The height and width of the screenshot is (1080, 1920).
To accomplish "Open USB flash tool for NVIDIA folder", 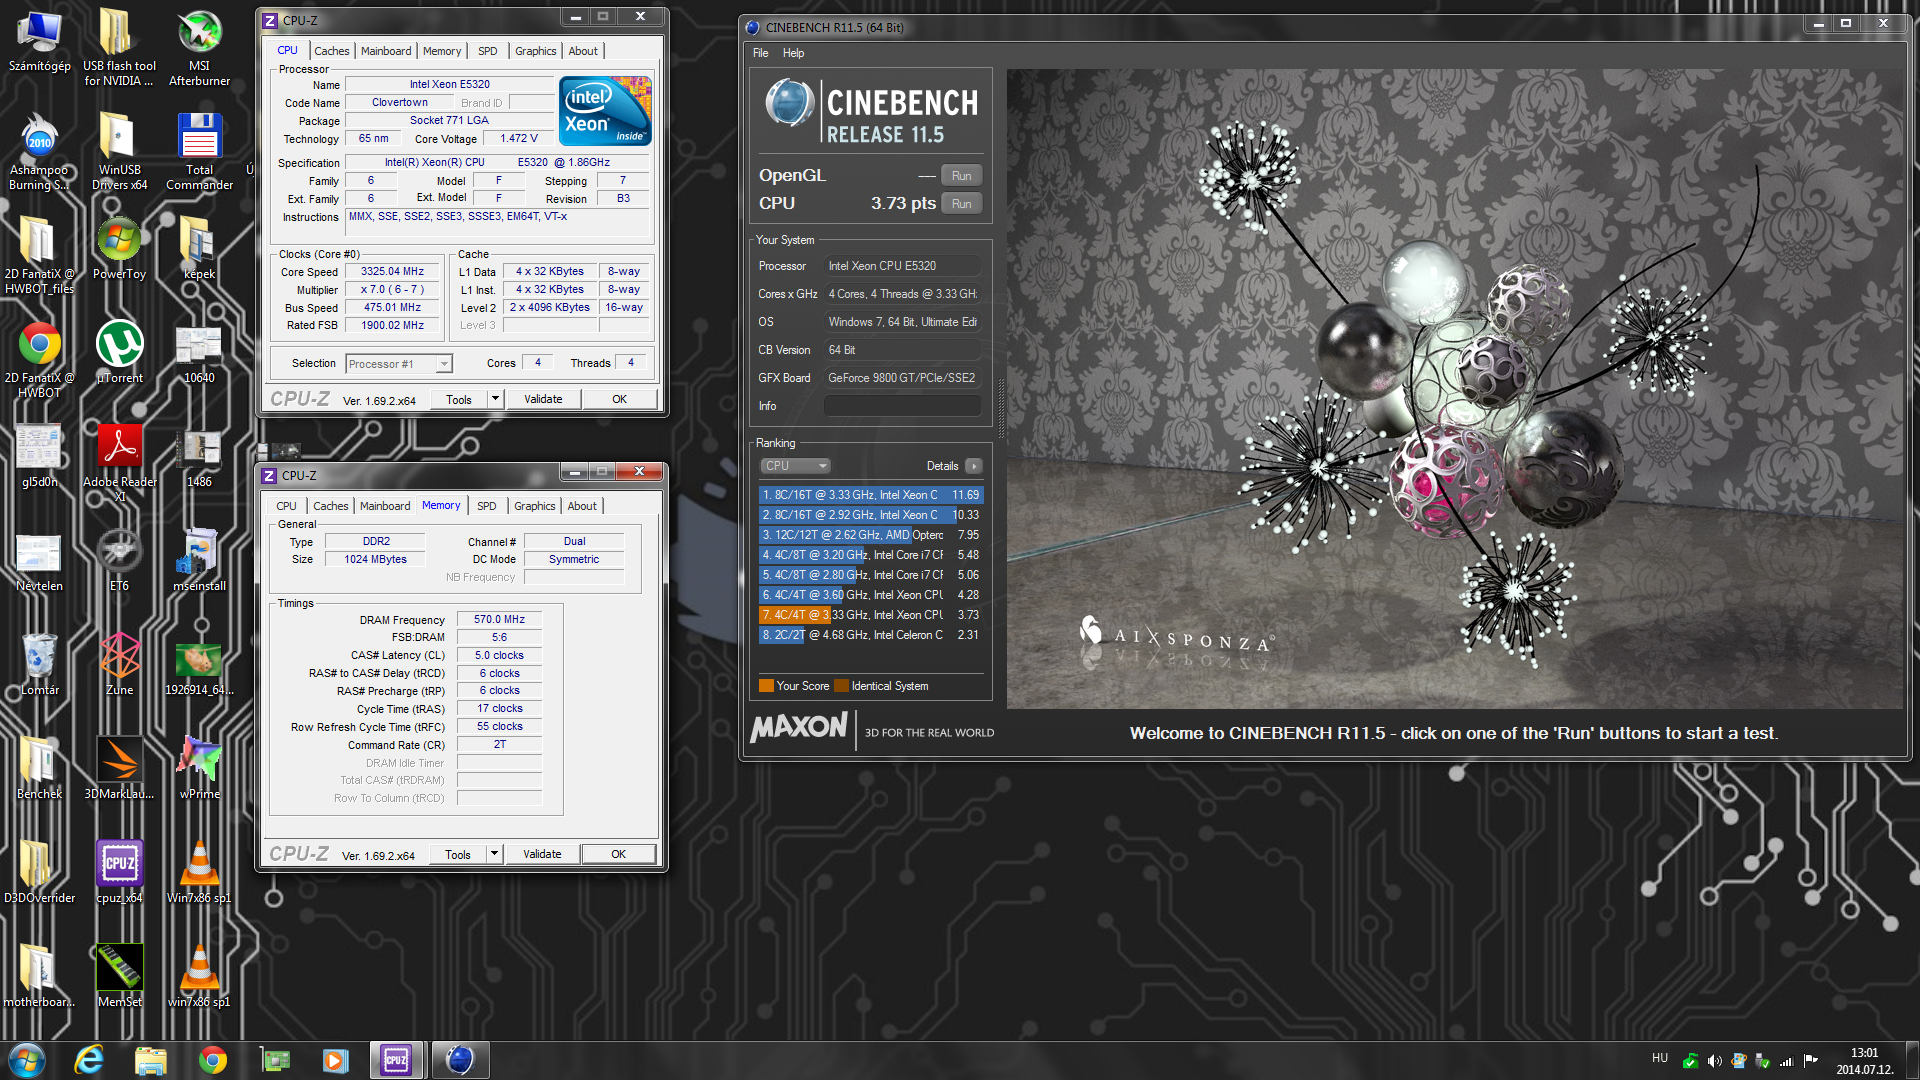I will tap(119, 47).
